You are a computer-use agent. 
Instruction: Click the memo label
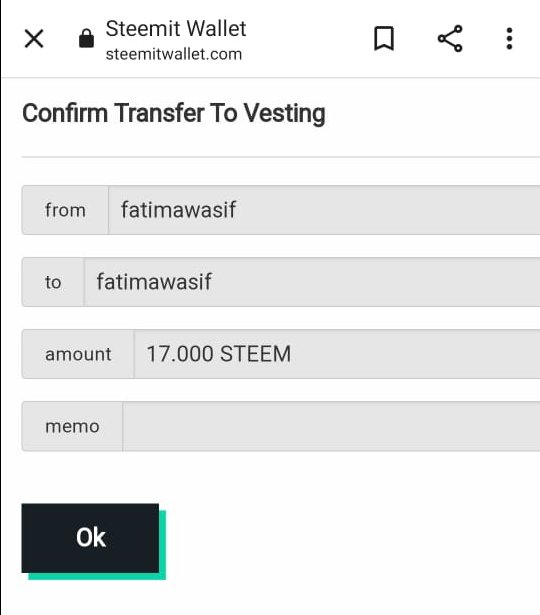click(72, 426)
